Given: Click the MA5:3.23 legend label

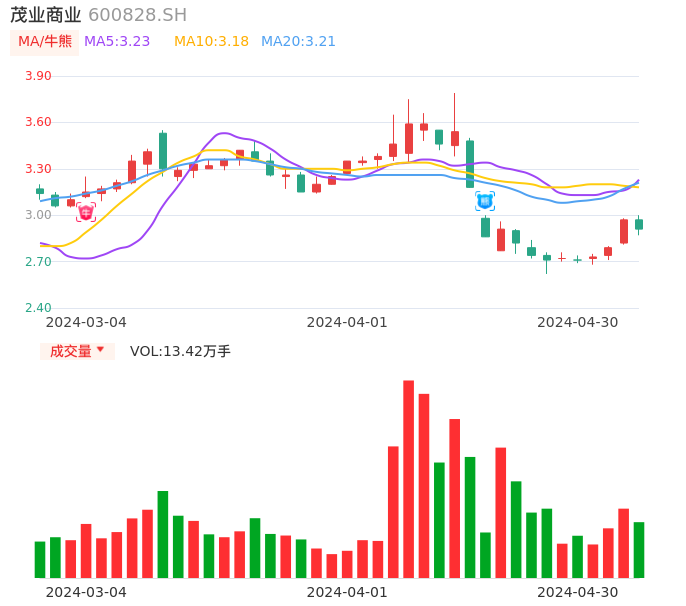Looking at the screenshot, I should point(117,42).
